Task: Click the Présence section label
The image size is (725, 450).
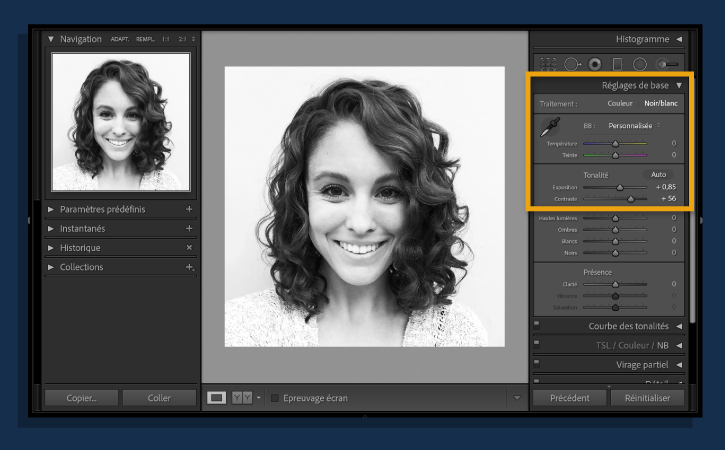Action: pyautogui.click(x=597, y=272)
